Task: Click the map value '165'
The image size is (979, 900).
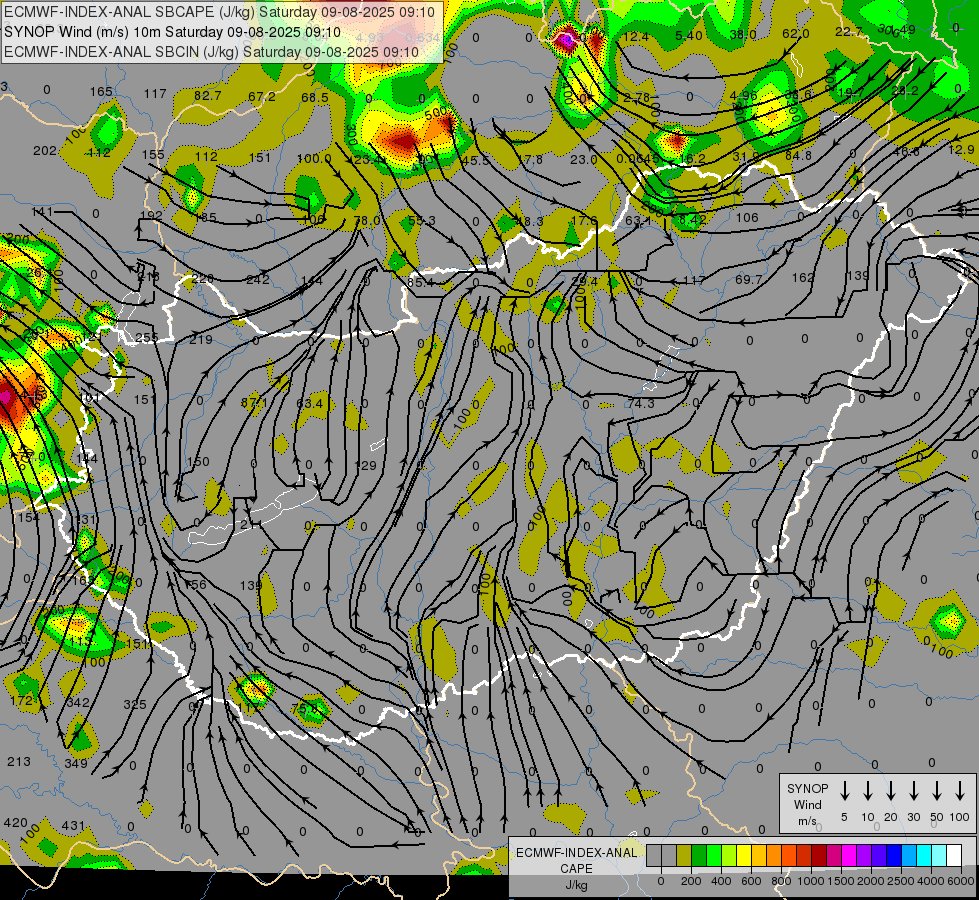Action: (x=101, y=92)
